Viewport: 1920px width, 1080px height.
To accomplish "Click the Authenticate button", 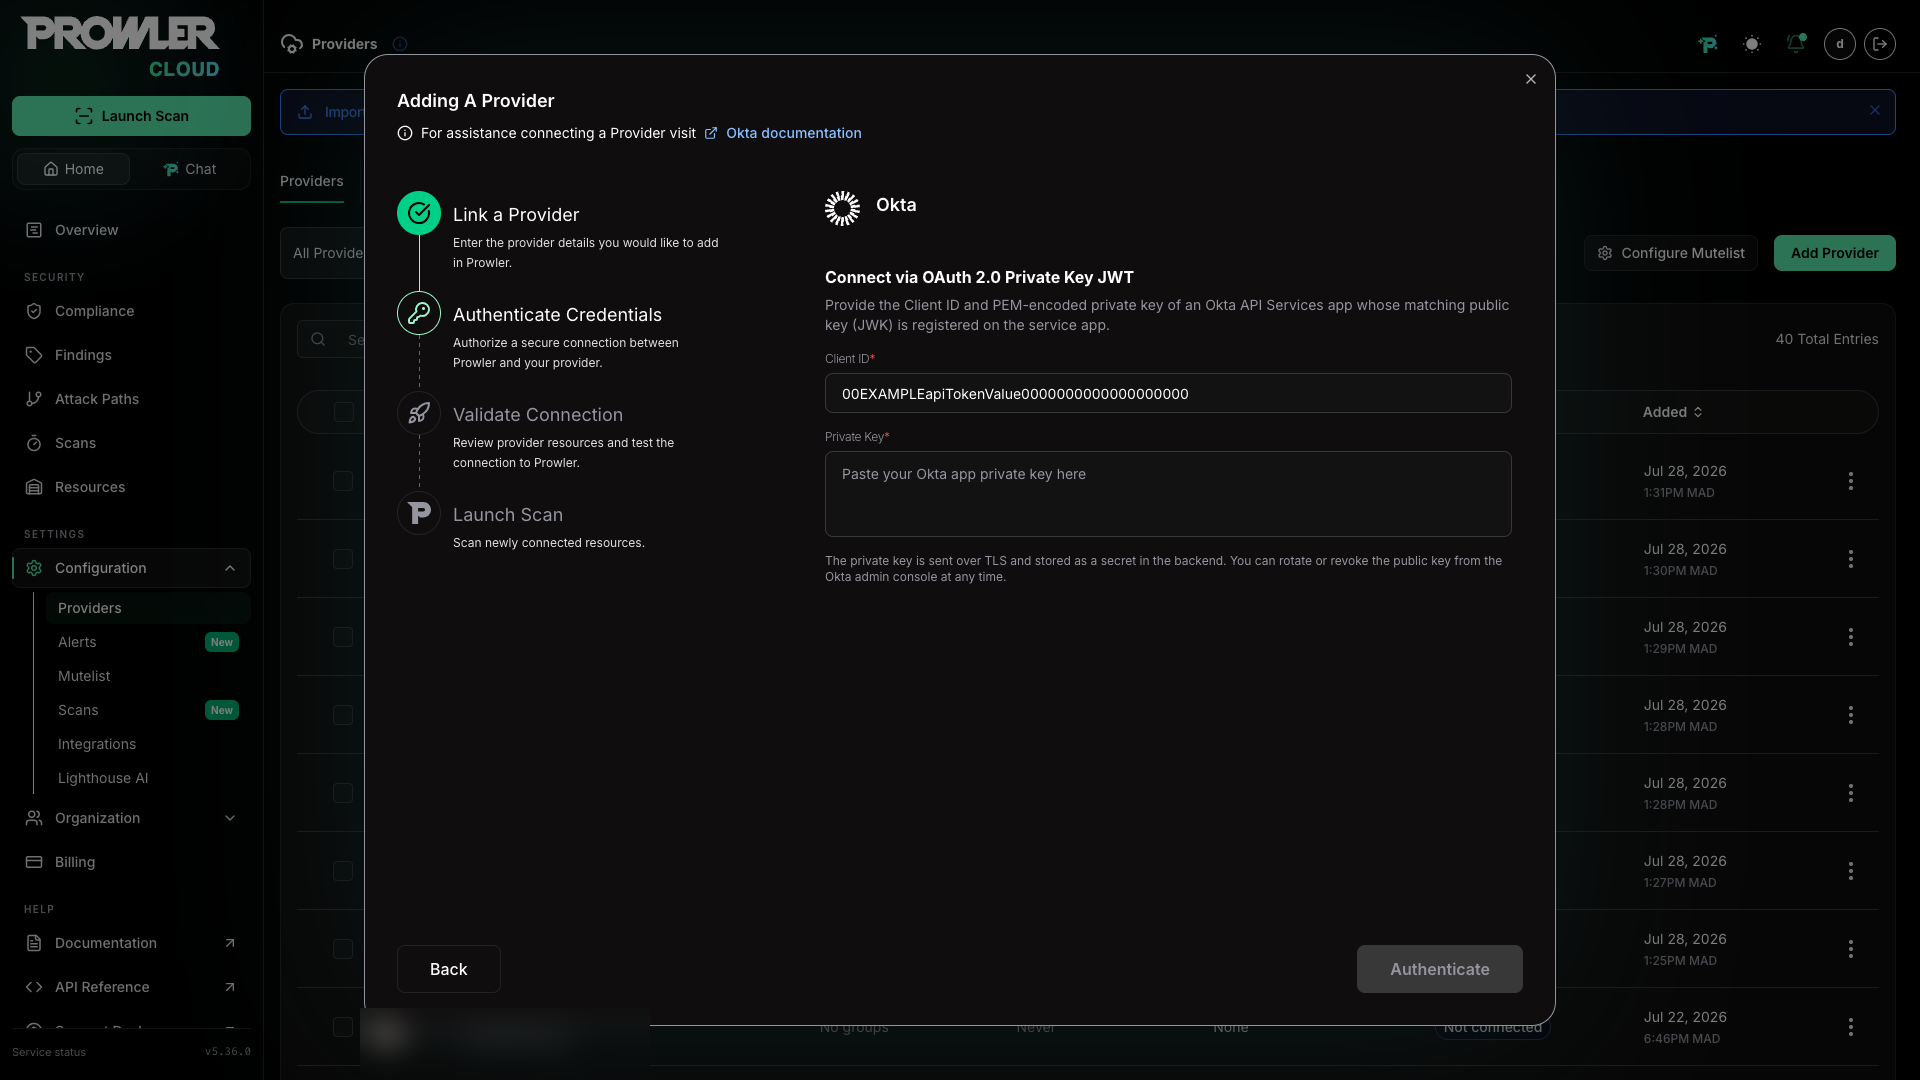I will [1439, 969].
